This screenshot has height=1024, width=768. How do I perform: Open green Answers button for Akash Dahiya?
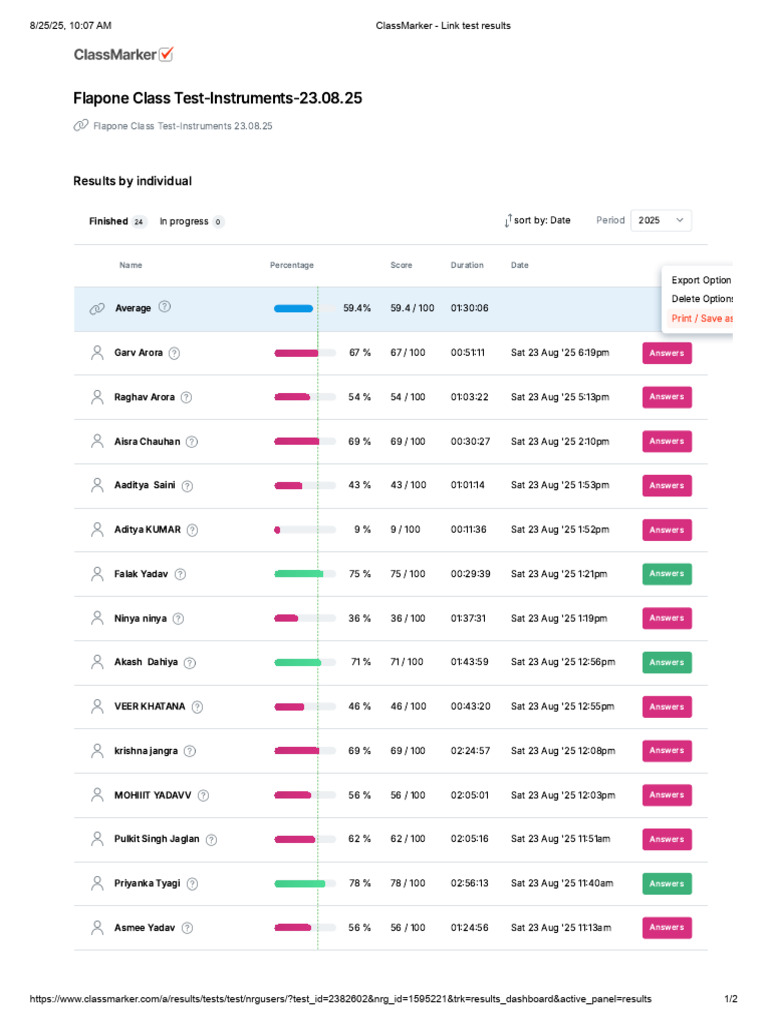tap(667, 662)
